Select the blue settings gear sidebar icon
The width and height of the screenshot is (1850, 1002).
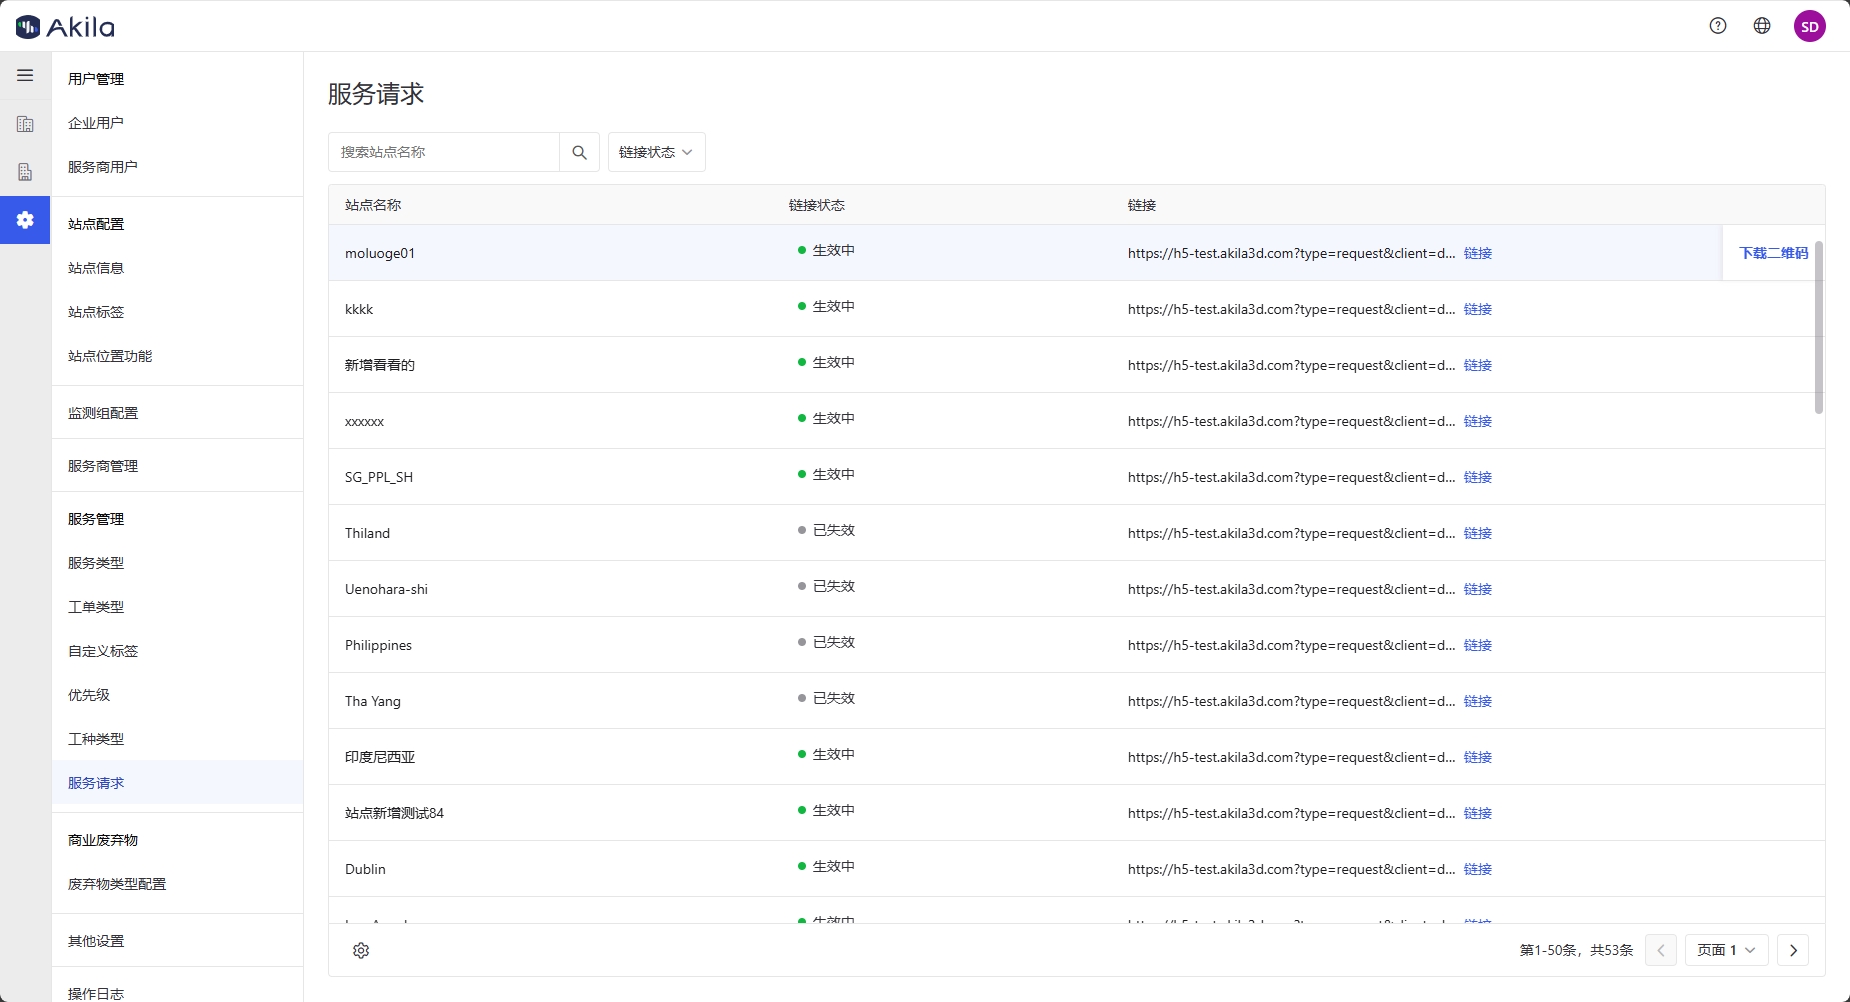[x=25, y=220]
